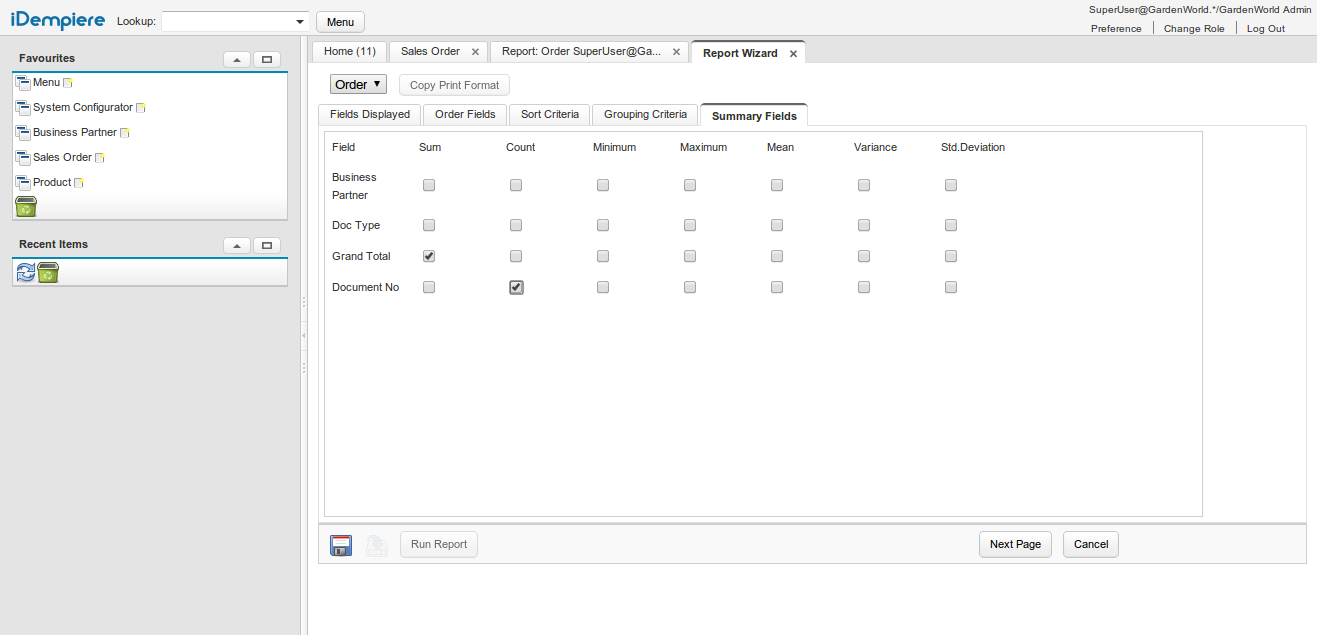This screenshot has height=635, width=1317.
Task: Switch to the Sort Criteria tab
Action: (549, 115)
